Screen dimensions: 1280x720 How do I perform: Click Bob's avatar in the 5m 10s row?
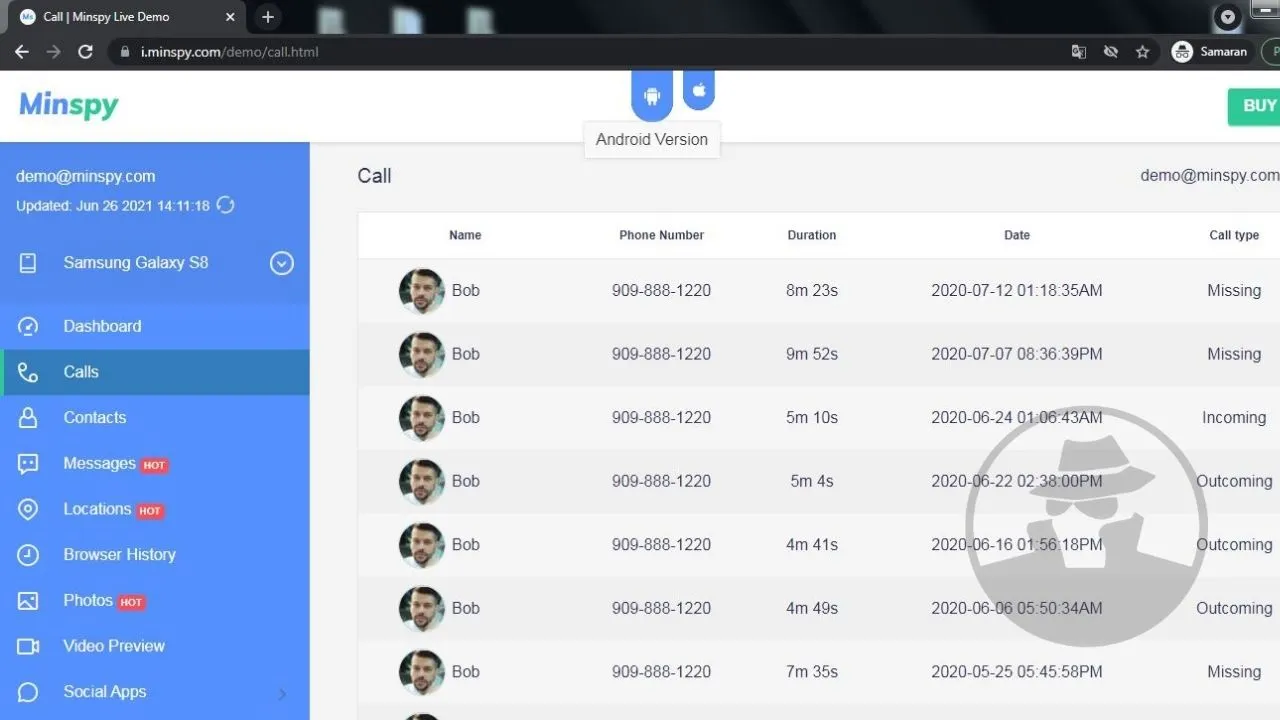point(422,418)
